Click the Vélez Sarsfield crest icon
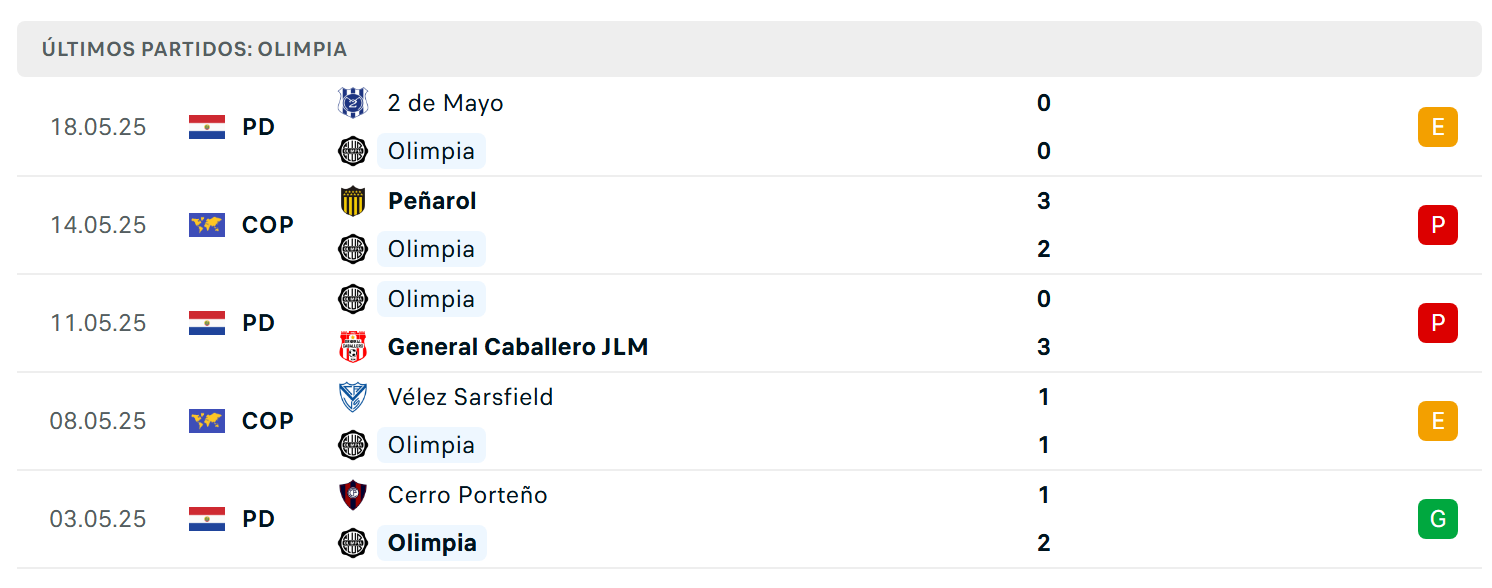The width and height of the screenshot is (1492, 588). tap(353, 397)
